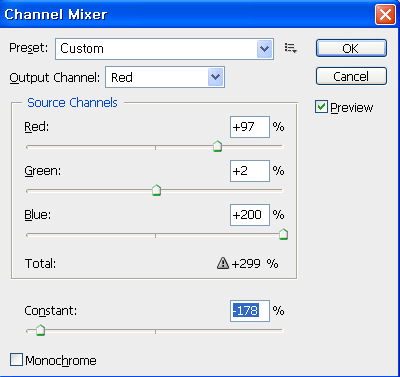Viewport: 400px width, 377px height.
Task: Click the Preset label
Action: click(x=29, y=48)
